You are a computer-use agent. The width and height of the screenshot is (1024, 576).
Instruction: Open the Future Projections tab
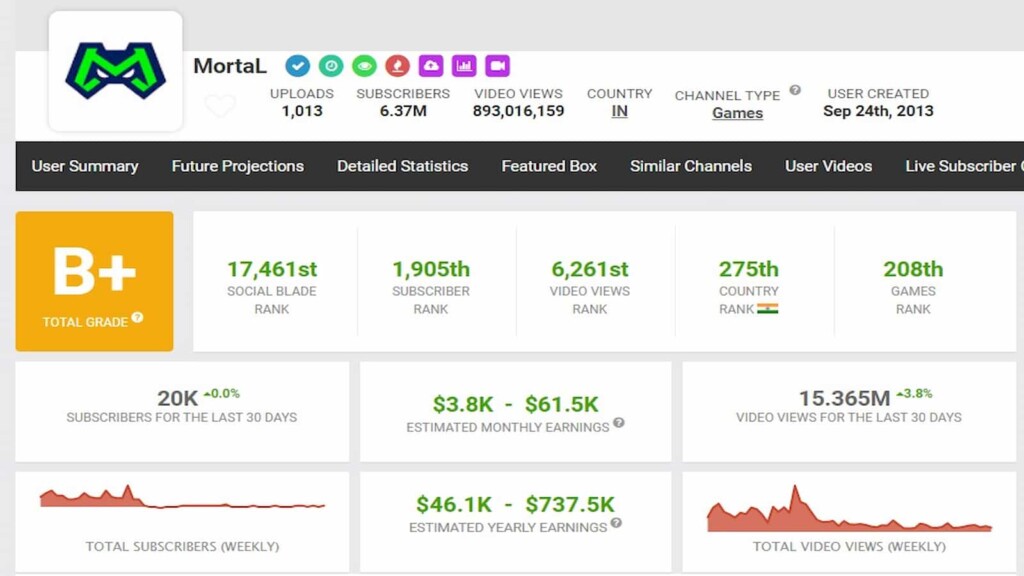coord(238,166)
